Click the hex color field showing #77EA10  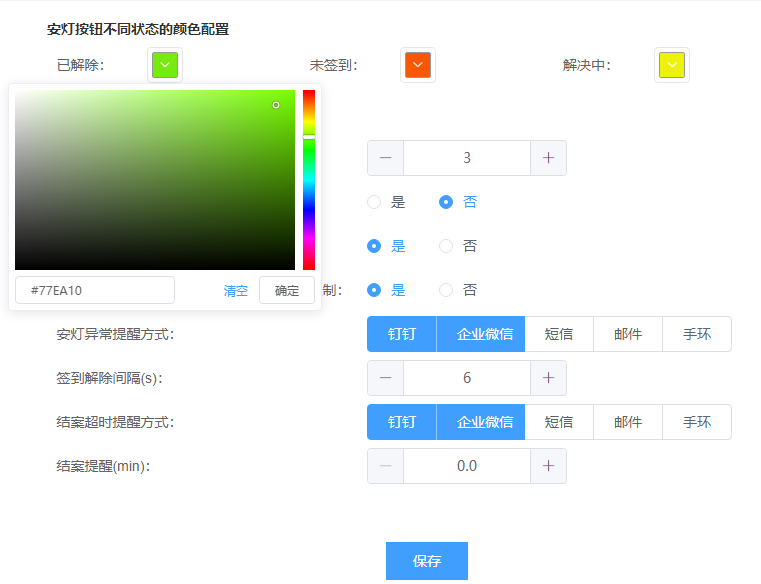click(x=95, y=290)
